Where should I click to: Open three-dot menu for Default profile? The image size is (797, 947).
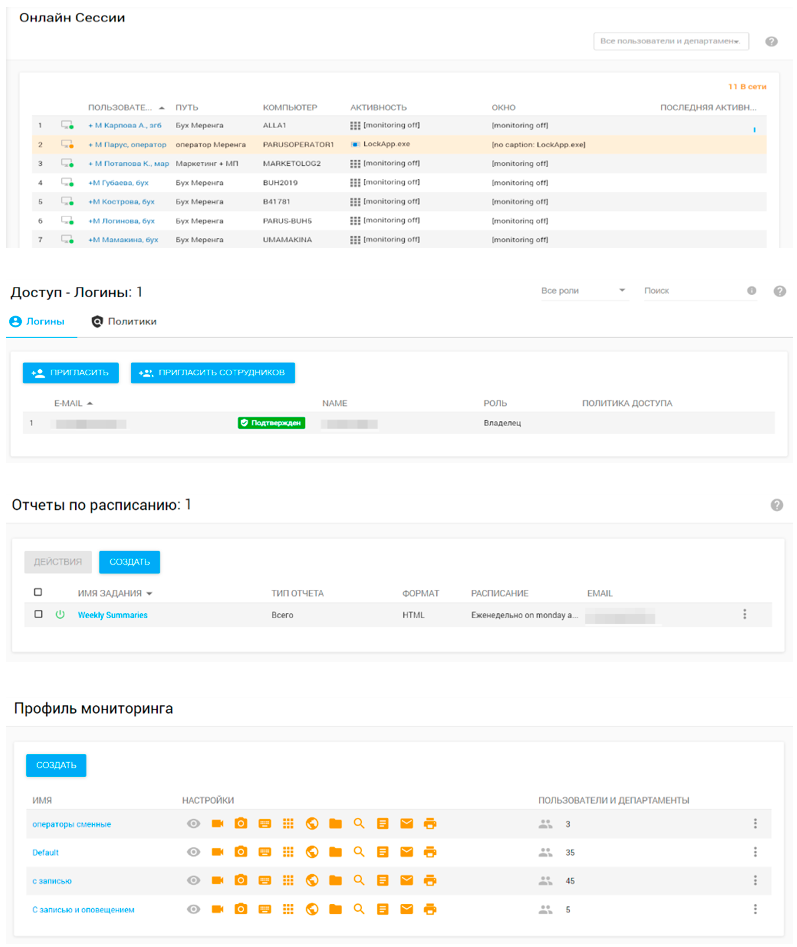755,852
